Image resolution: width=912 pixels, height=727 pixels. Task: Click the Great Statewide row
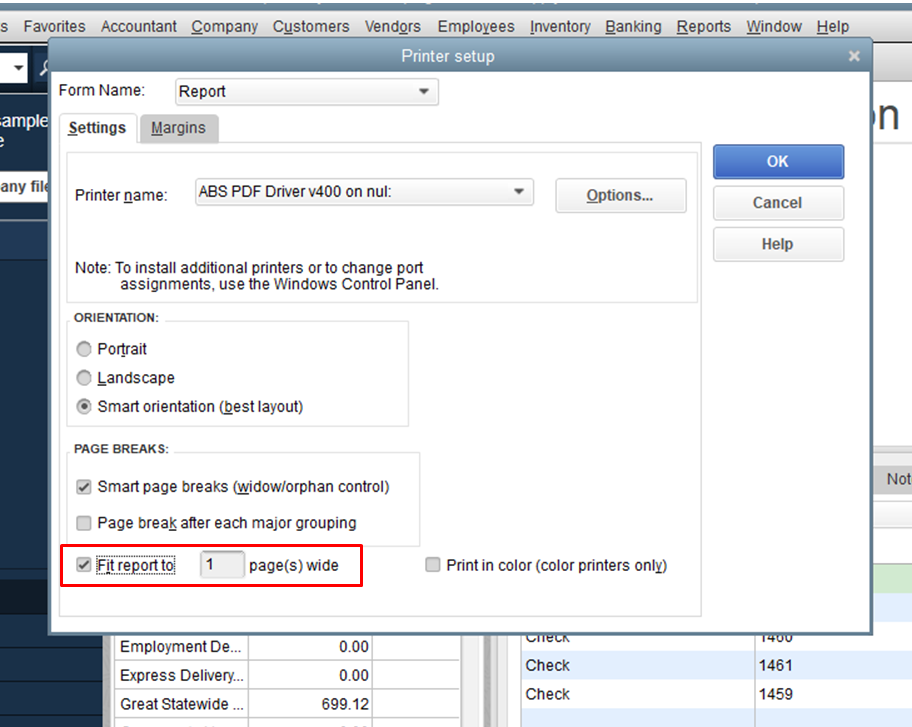coord(287,704)
